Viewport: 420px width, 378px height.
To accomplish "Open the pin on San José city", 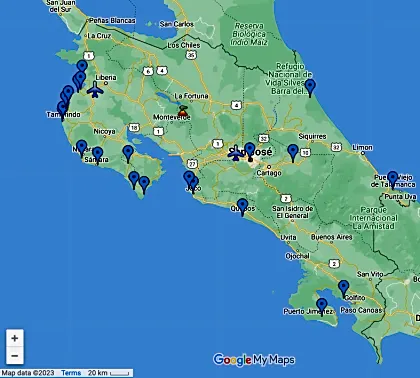I will [x=250, y=151].
